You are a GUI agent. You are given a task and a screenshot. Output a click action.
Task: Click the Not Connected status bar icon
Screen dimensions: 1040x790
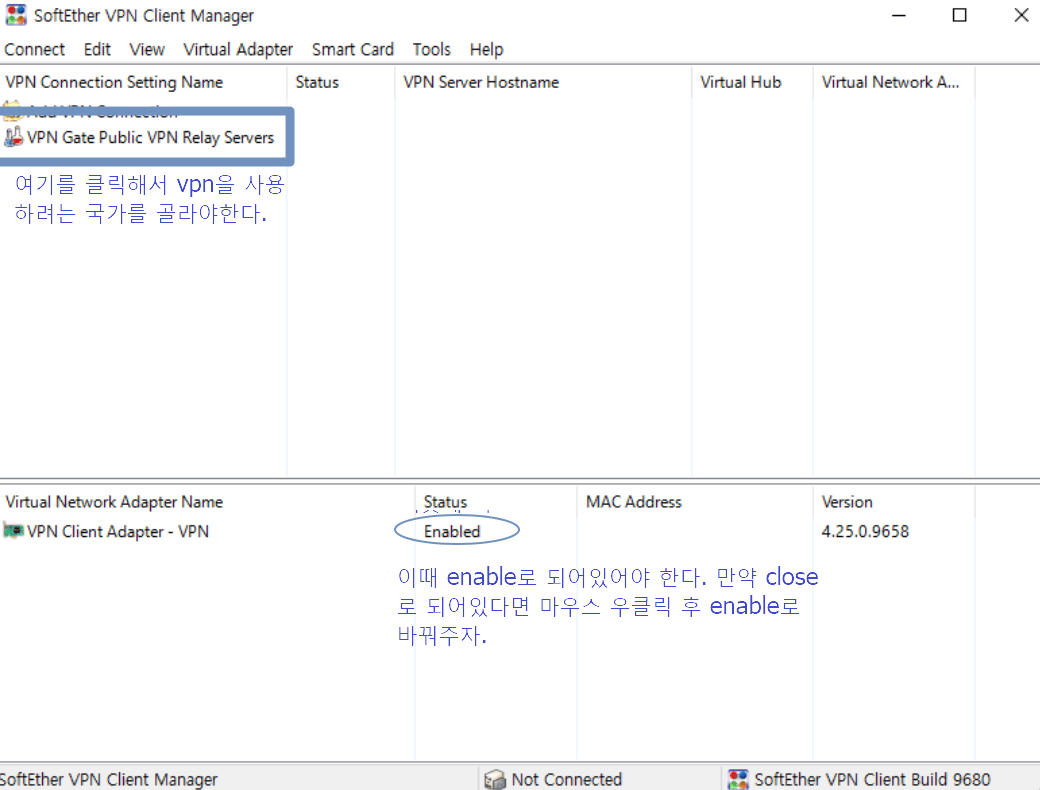(495, 779)
